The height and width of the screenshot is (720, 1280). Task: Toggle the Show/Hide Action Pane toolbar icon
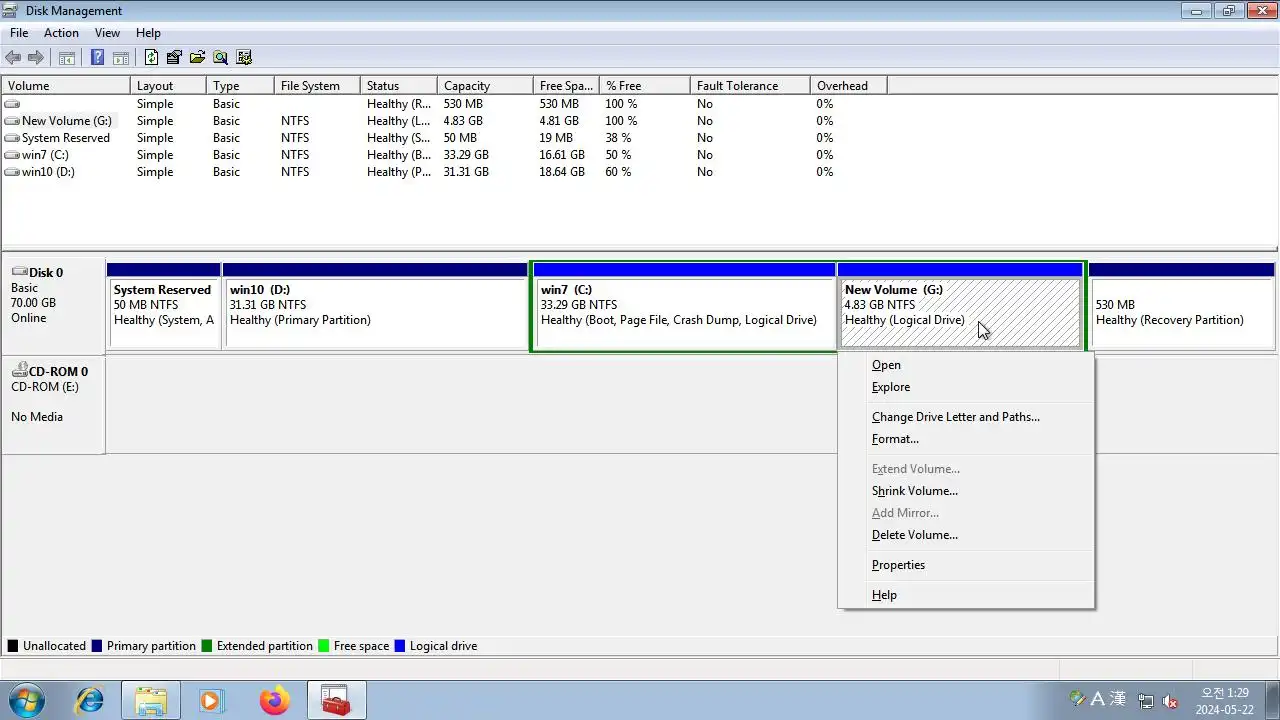[x=120, y=58]
